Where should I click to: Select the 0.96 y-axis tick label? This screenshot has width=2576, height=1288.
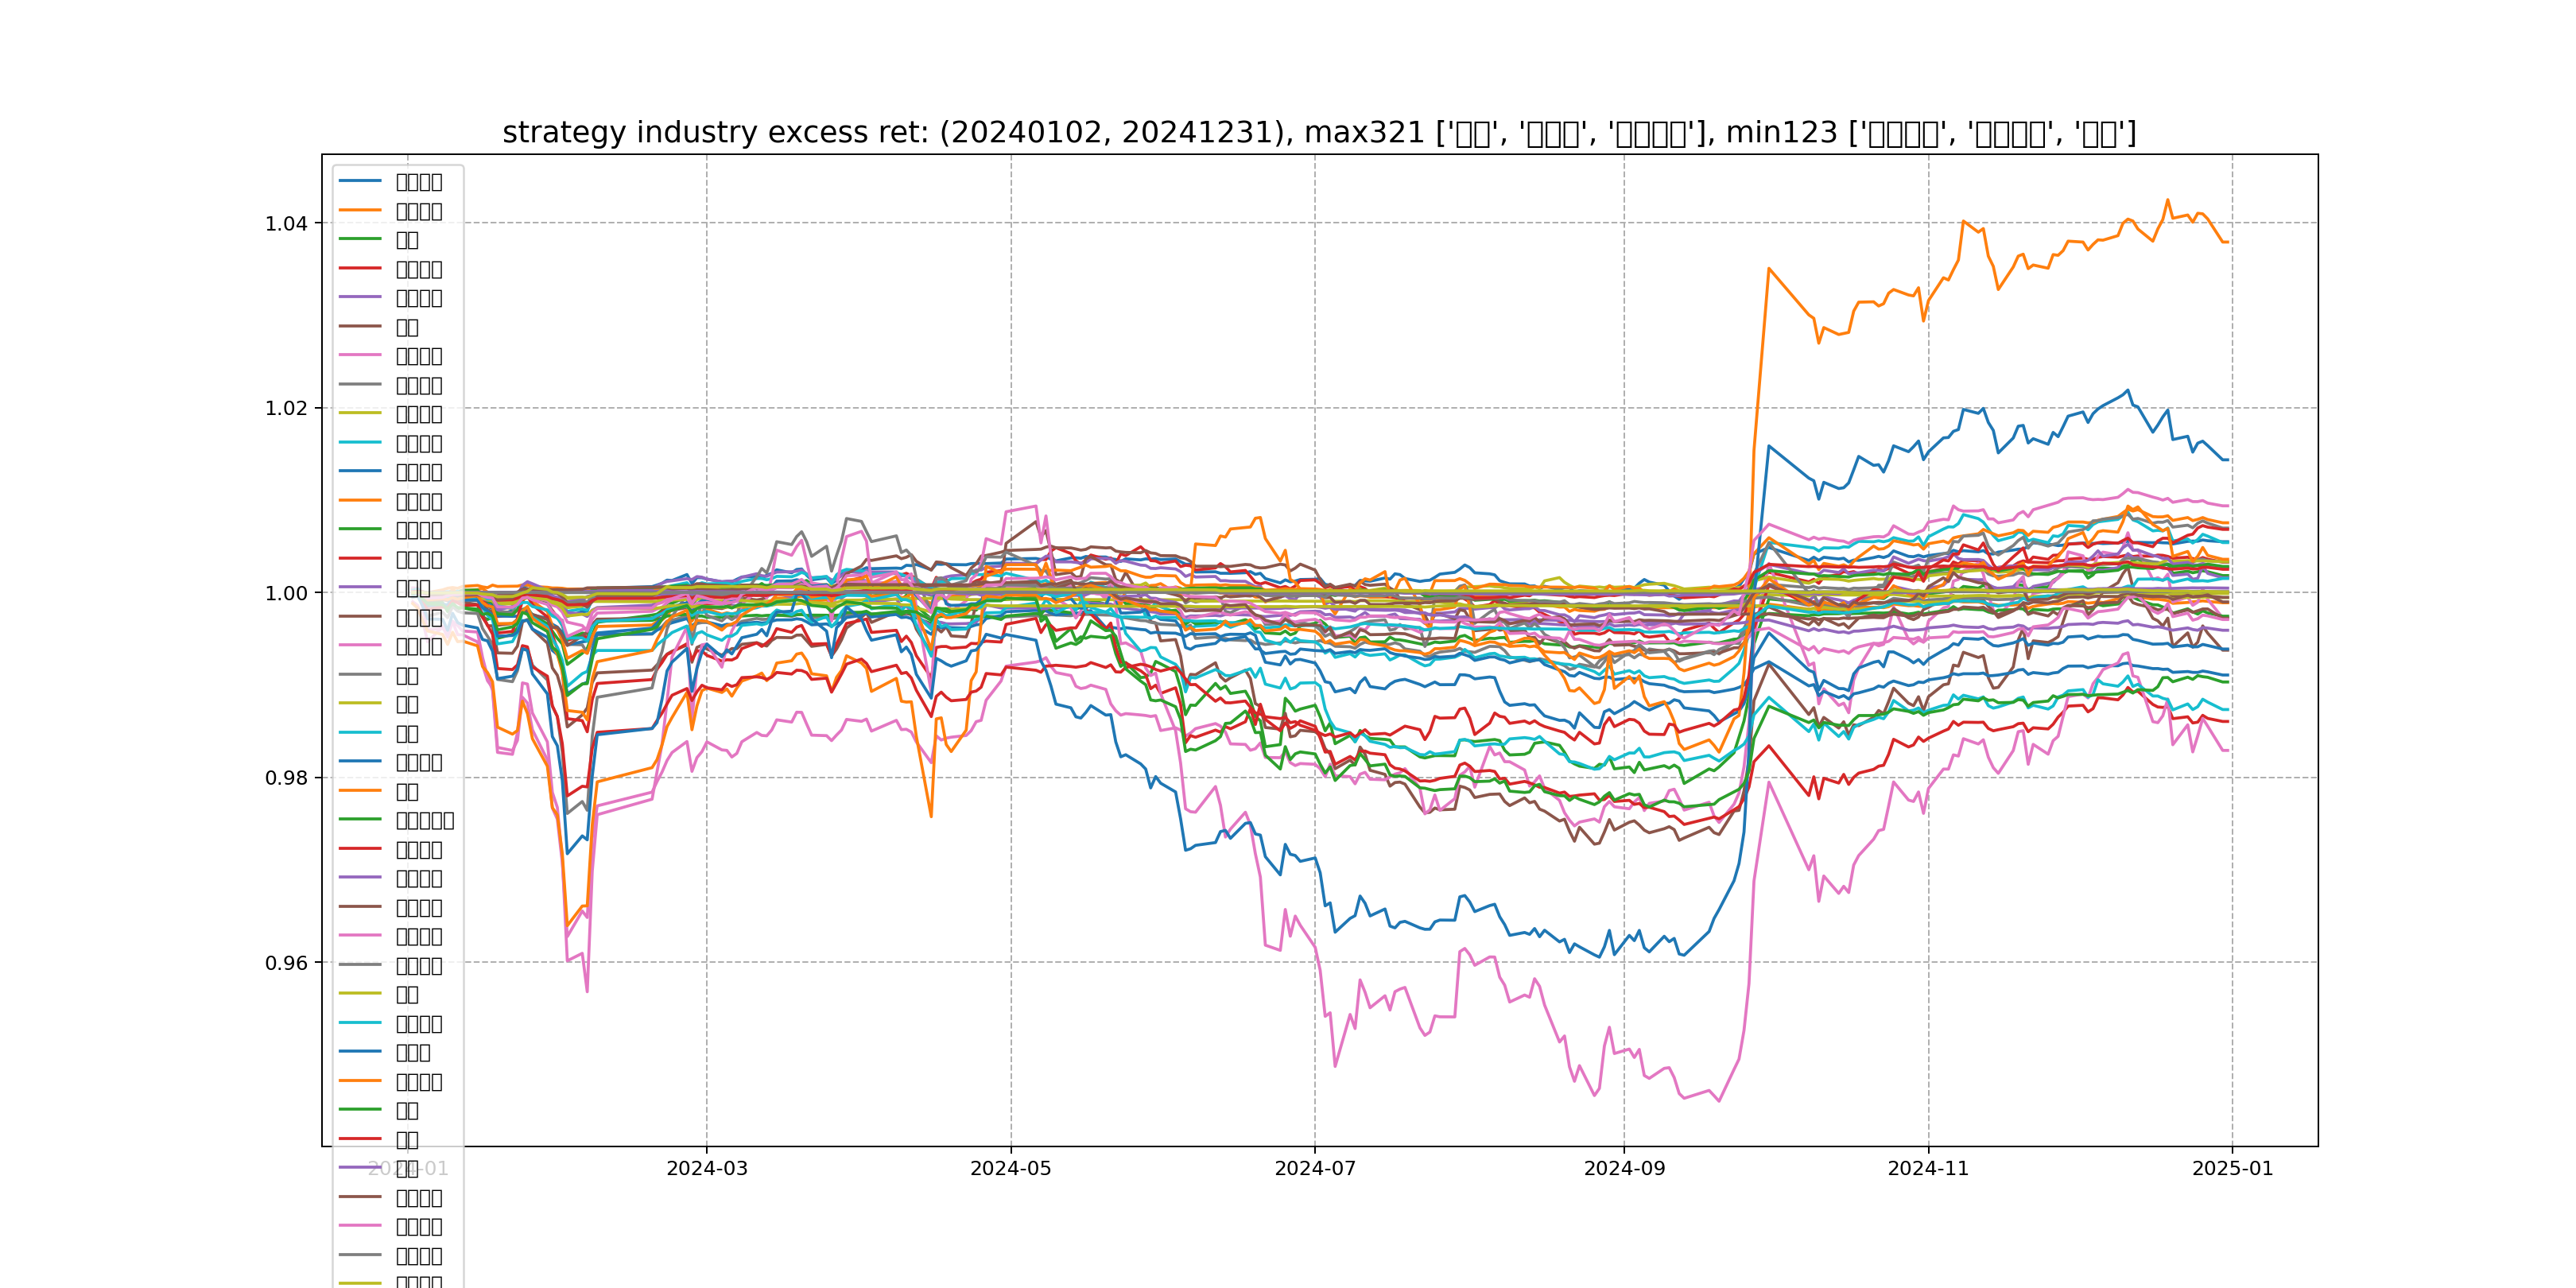[286, 963]
